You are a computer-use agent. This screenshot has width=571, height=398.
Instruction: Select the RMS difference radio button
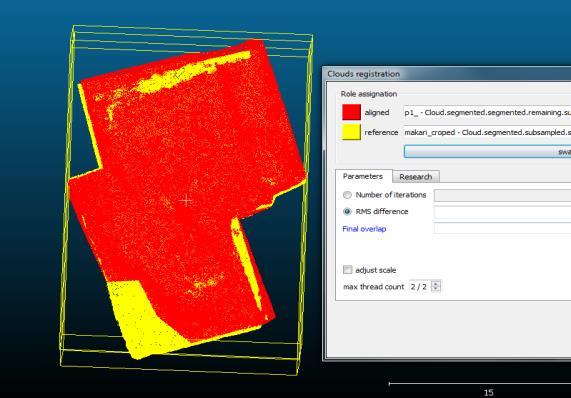click(x=347, y=212)
